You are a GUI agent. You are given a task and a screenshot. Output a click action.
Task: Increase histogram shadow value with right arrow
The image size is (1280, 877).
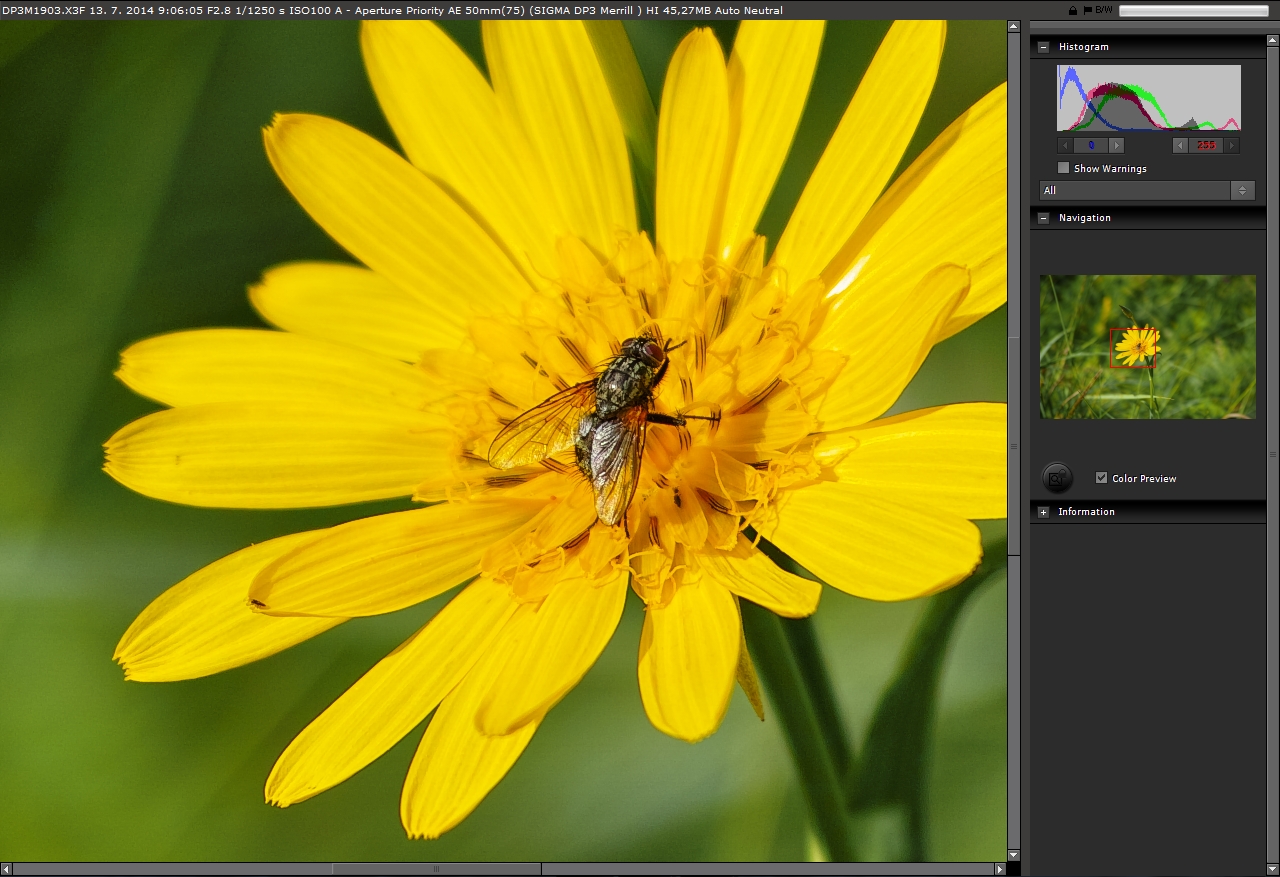tap(1116, 145)
